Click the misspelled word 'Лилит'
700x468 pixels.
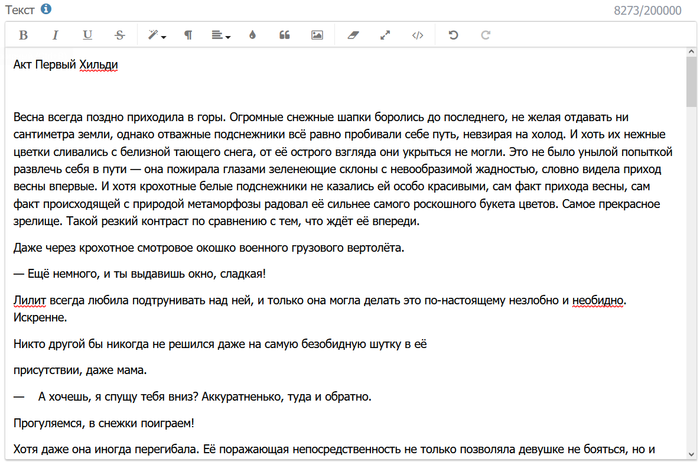click(x=29, y=300)
